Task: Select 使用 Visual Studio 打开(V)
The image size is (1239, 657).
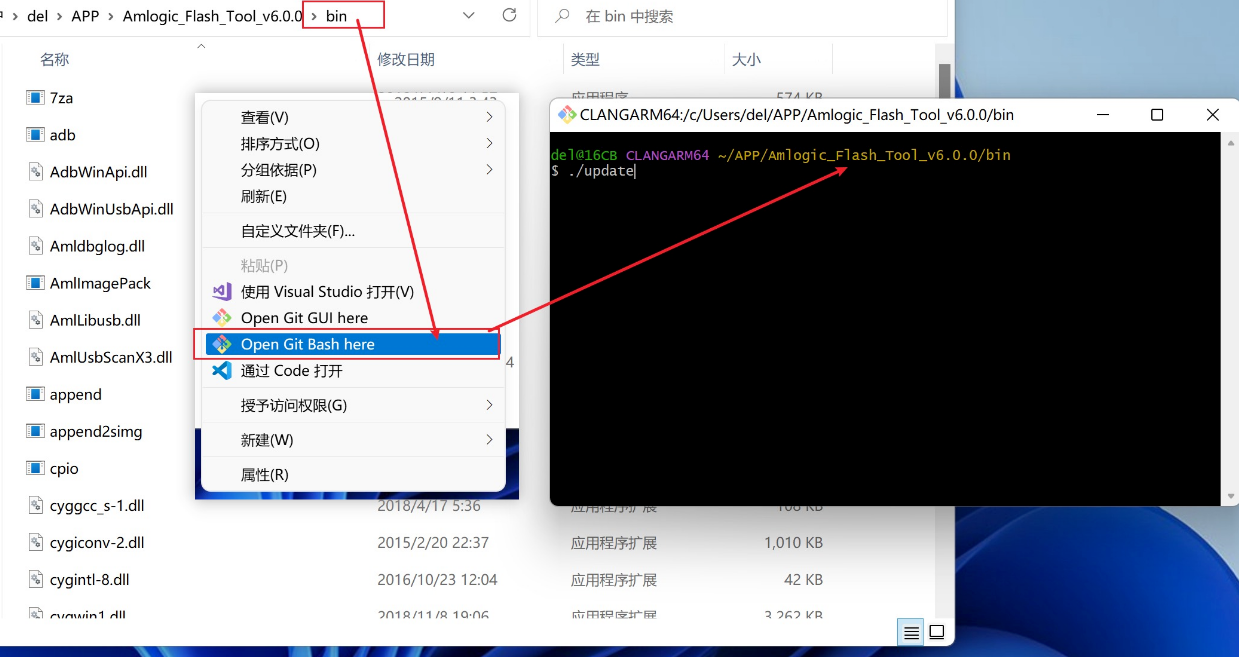Action: [352, 291]
